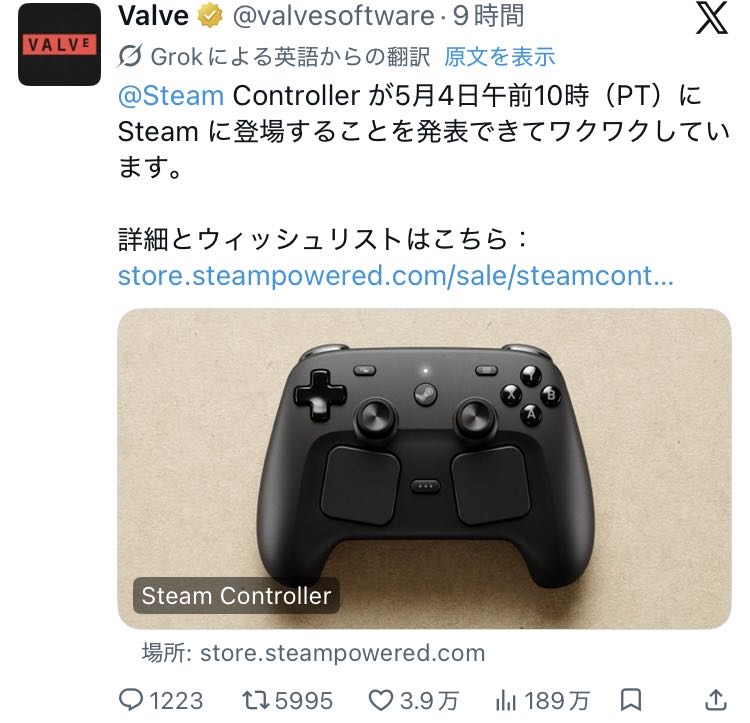Open the X logo in the corner
The width and height of the screenshot is (750, 723).
(x=712, y=18)
